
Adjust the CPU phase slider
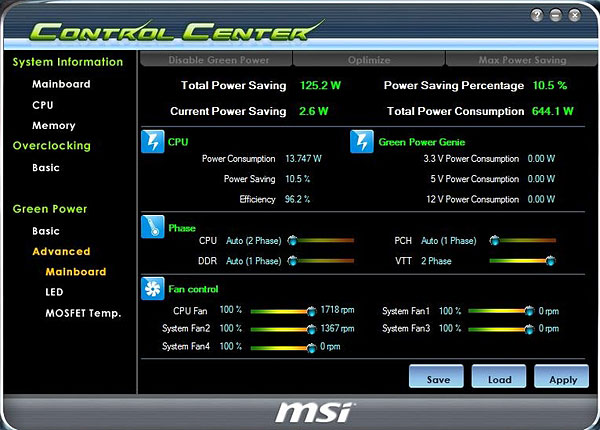tap(321, 241)
